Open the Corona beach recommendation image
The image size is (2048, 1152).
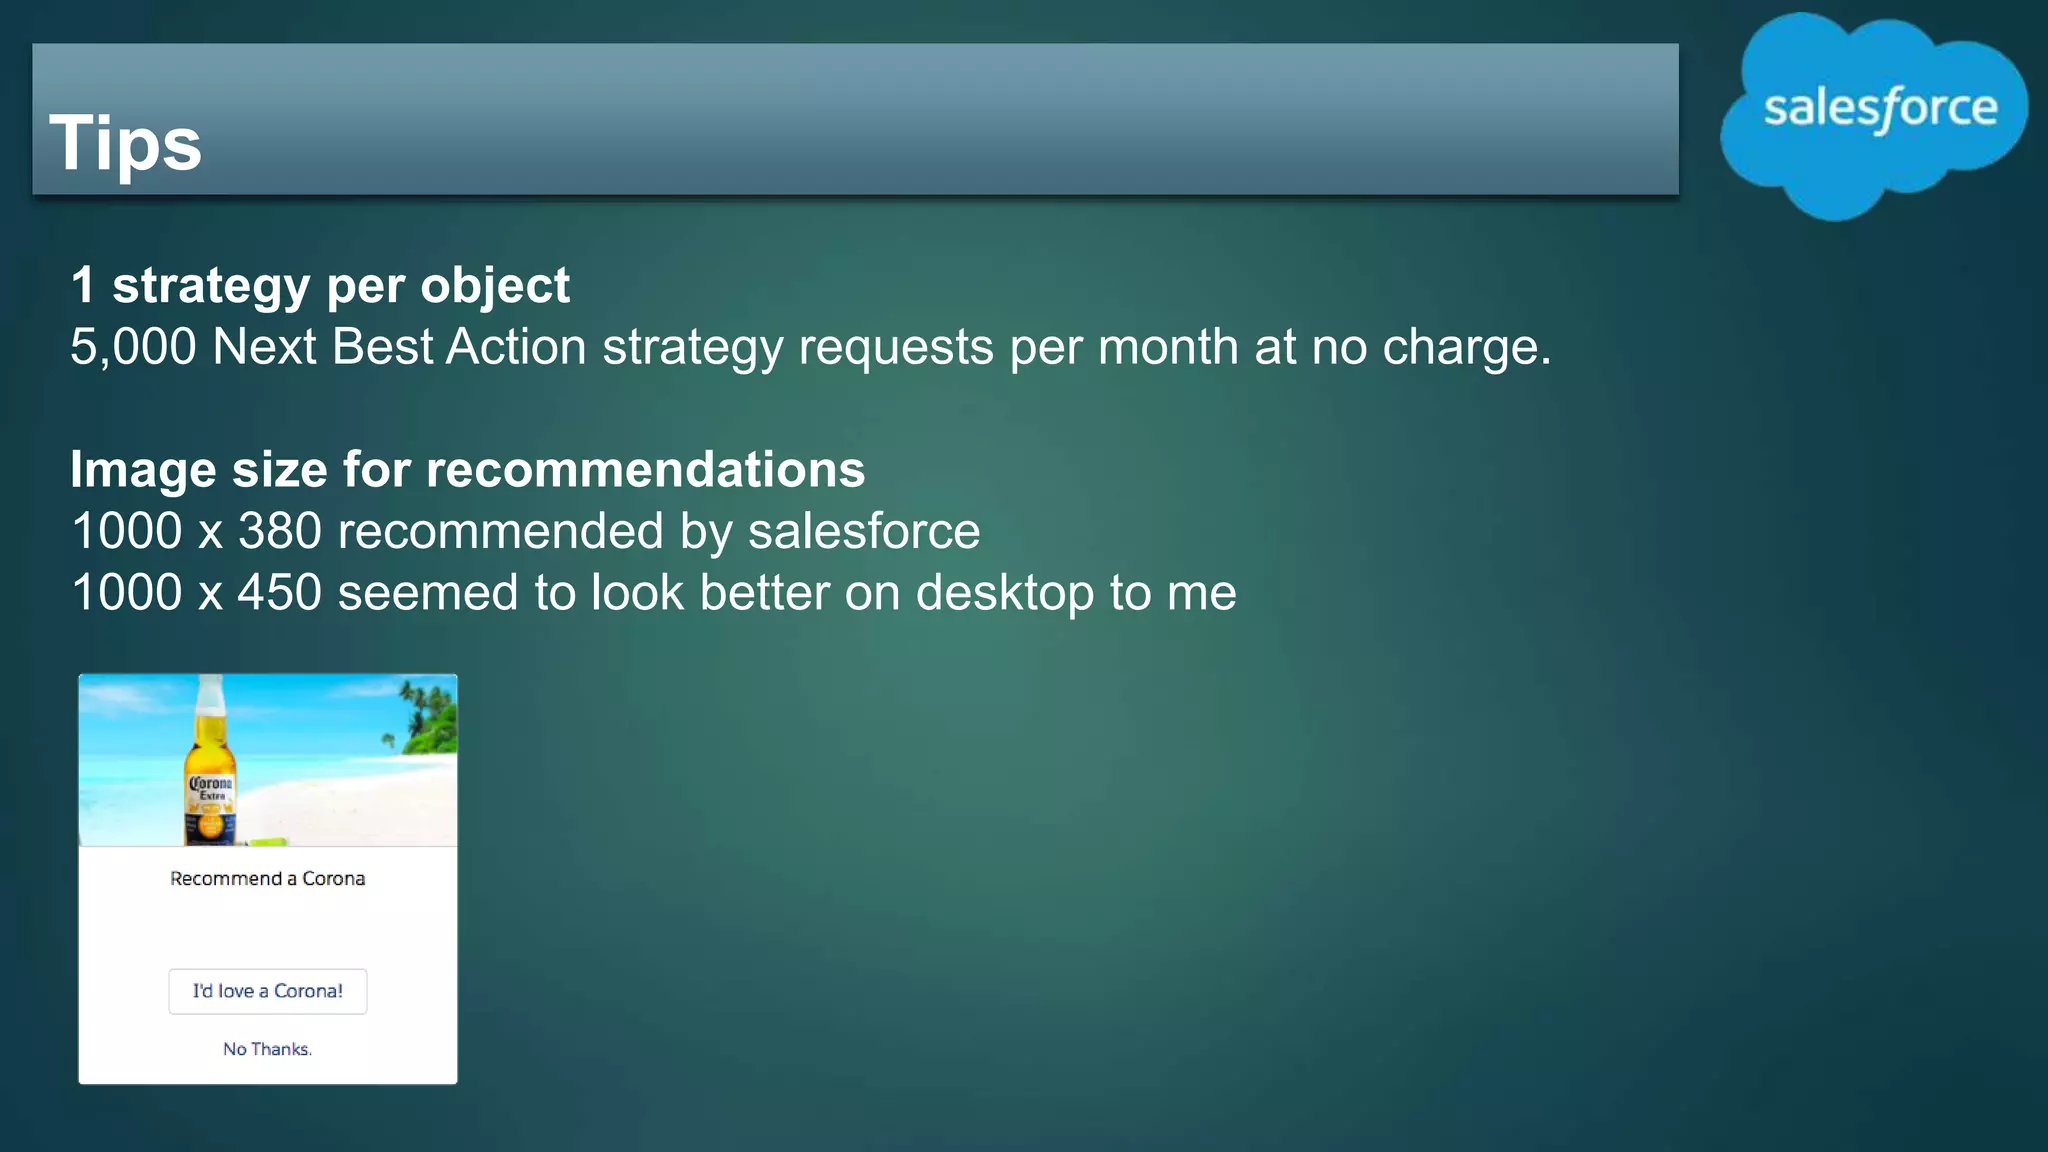(x=268, y=760)
